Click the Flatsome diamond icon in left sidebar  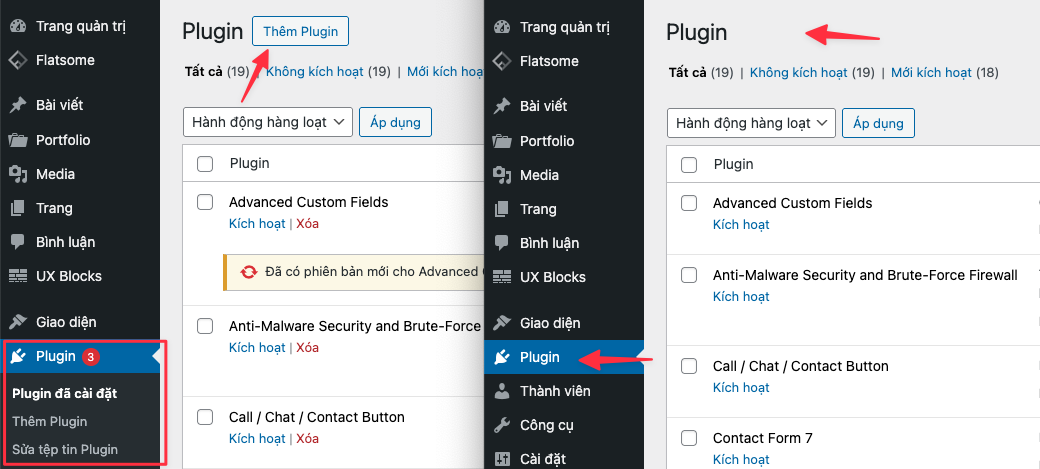(18, 60)
